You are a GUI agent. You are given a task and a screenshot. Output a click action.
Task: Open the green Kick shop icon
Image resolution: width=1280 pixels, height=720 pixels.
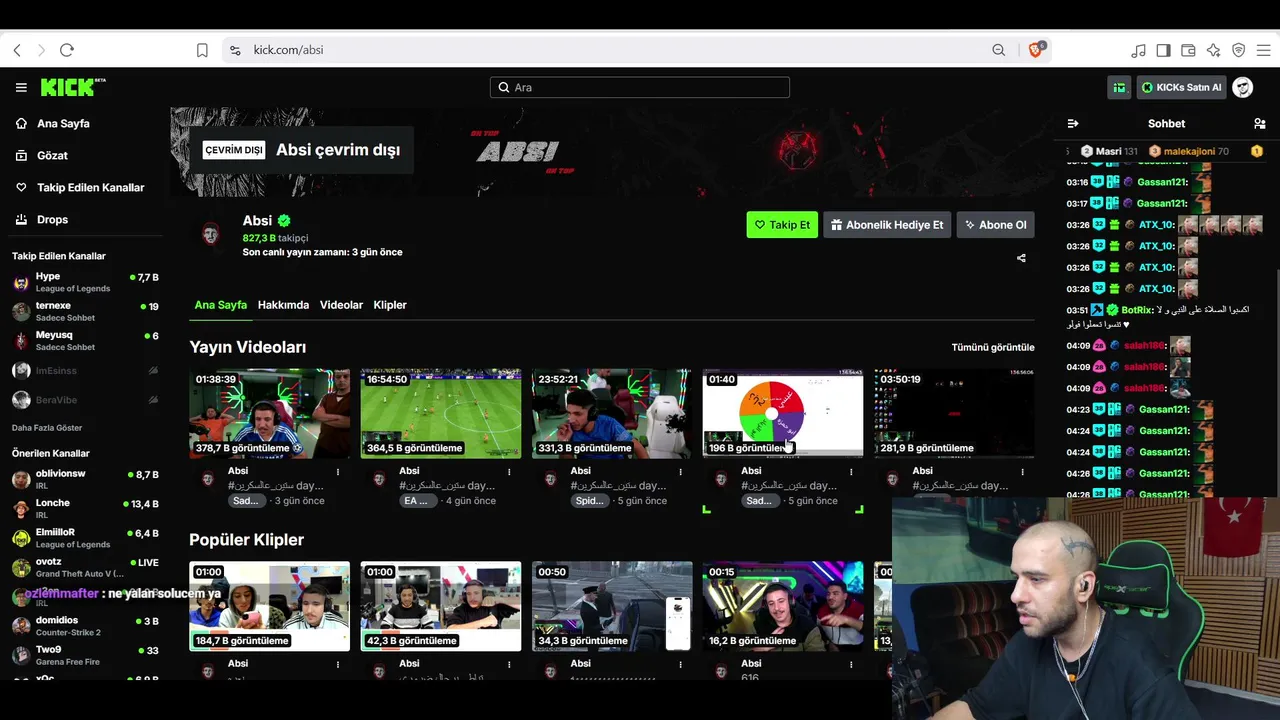[1119, 88]
